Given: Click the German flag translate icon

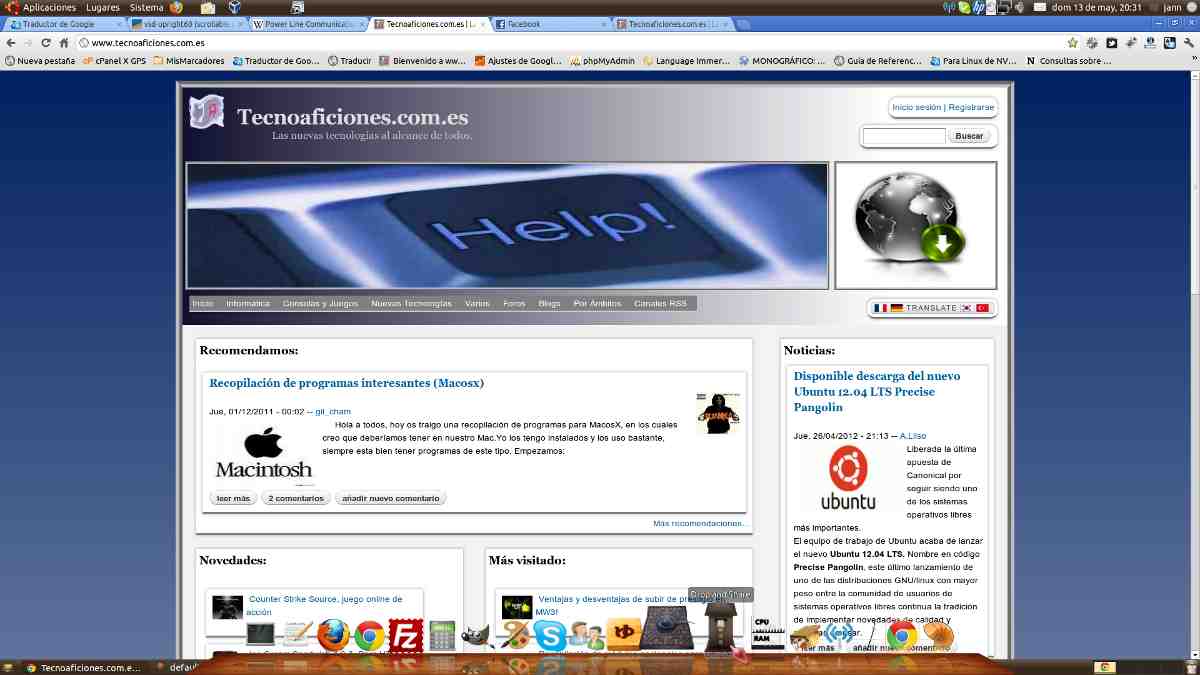Looking at the screenshot, I should coord(897,308).
